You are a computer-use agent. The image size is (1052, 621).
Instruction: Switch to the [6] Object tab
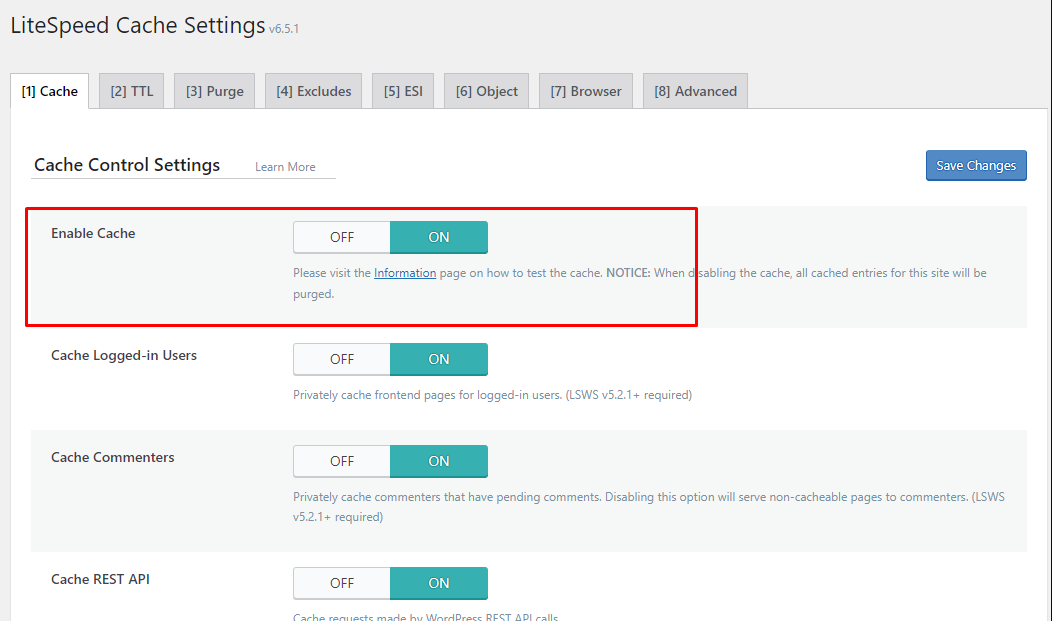486,91
